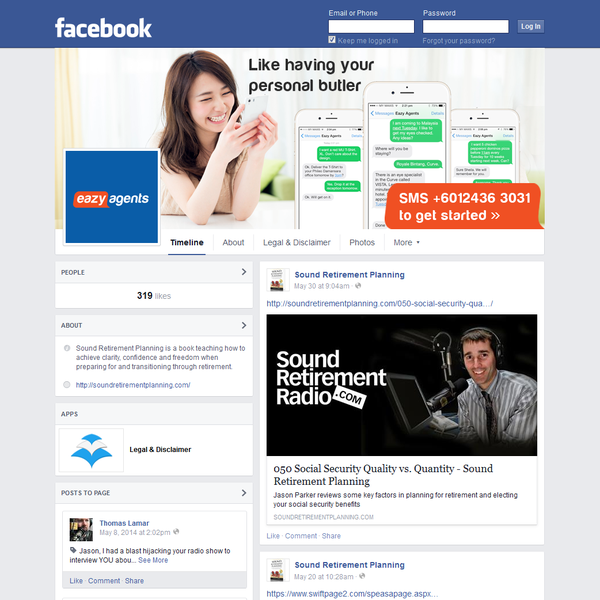Click Sound Retirement Planning avatar on May 20 post
Image resolution: width=600 pixels, height=600 pixels.
pos(277,570)
